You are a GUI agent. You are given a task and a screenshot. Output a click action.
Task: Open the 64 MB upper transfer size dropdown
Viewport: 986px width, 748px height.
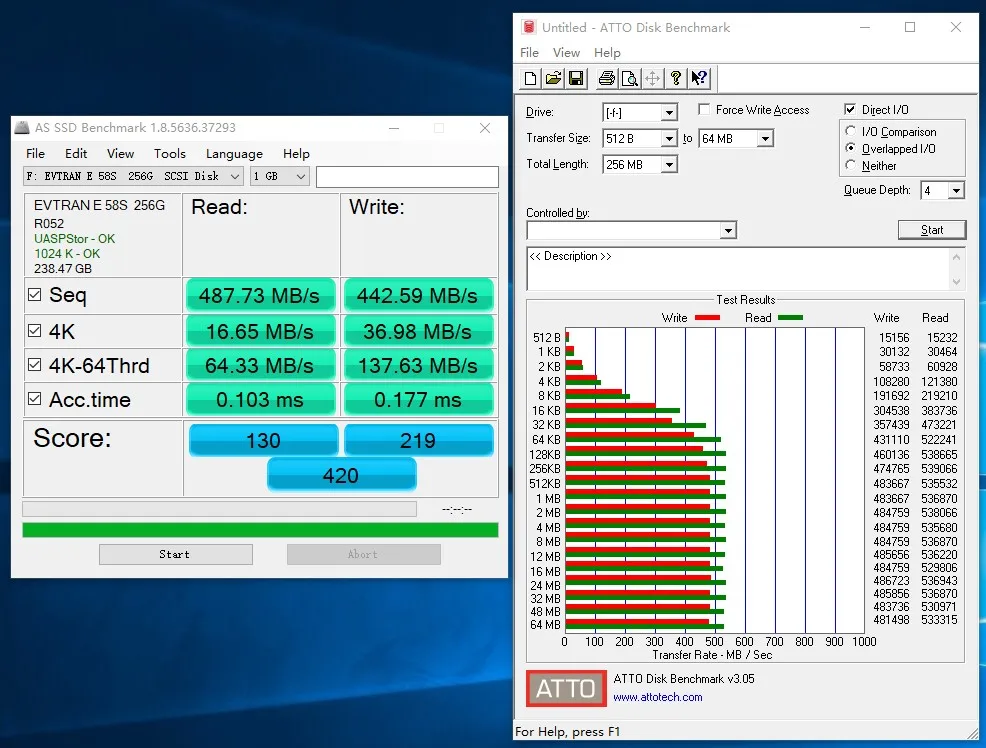pyautogui.click(x=765, y=138)
